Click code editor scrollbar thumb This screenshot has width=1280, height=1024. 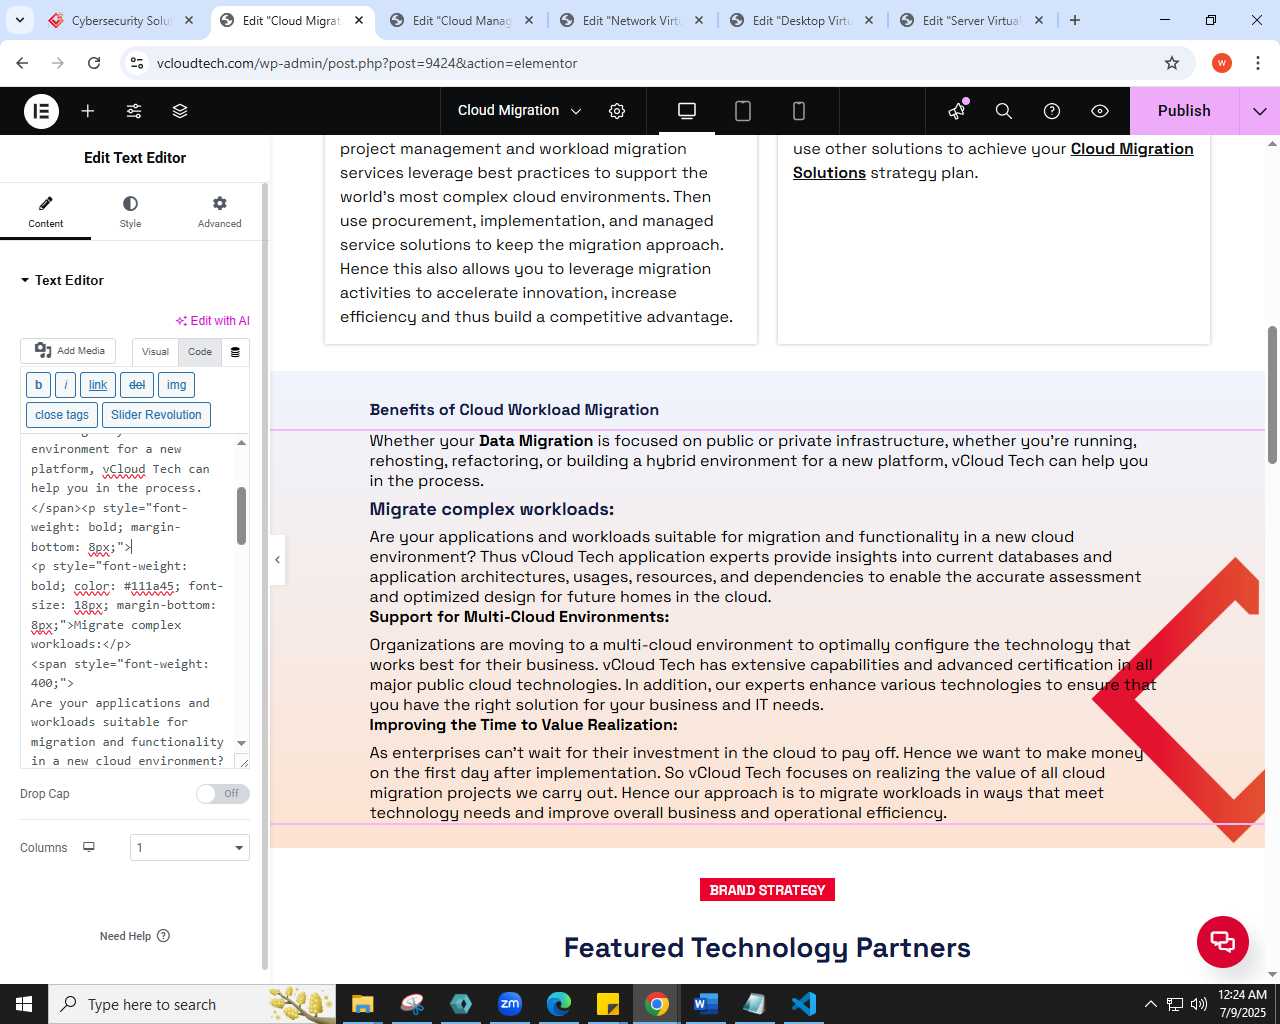point(241,516)
